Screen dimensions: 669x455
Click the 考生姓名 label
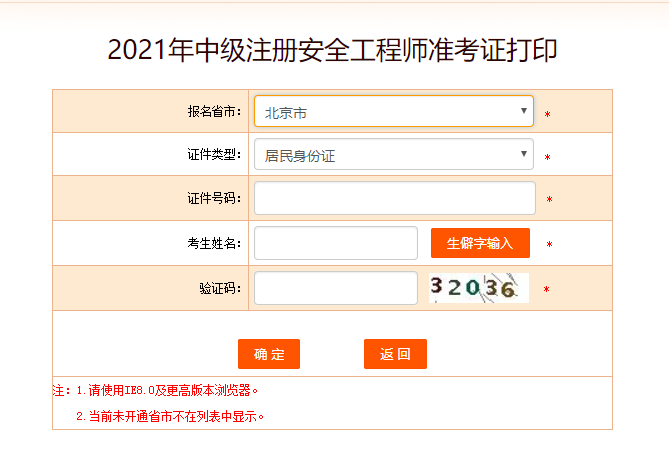coord(214,243)
